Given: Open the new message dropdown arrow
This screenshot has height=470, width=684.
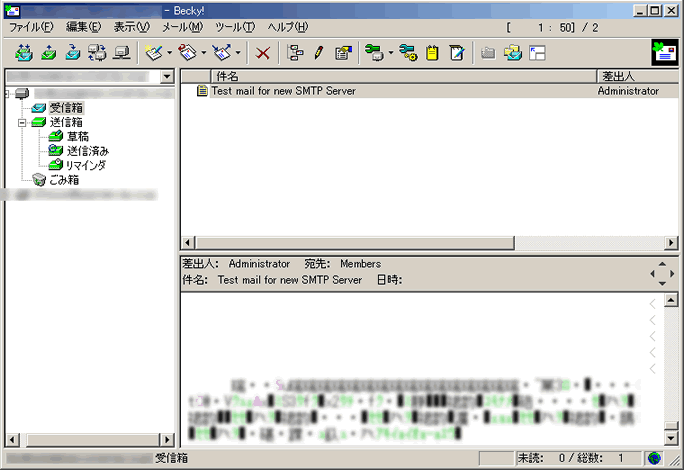Looking at the screenshot, I should pos(169,53).
